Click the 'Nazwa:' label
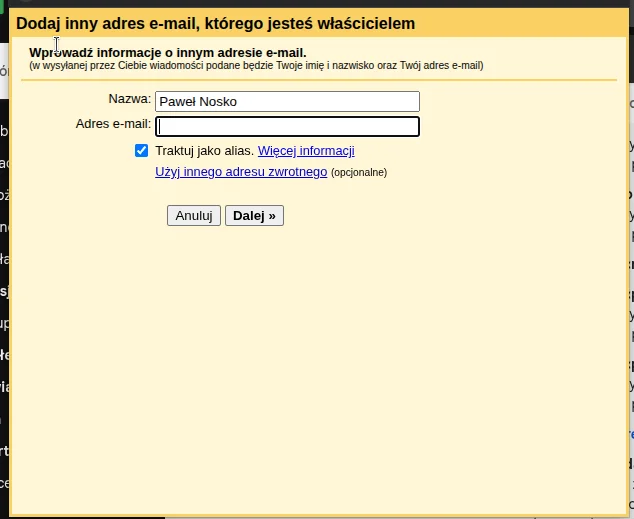The width and height of the screenshot is (634, 519). click(x=129, y=99)
